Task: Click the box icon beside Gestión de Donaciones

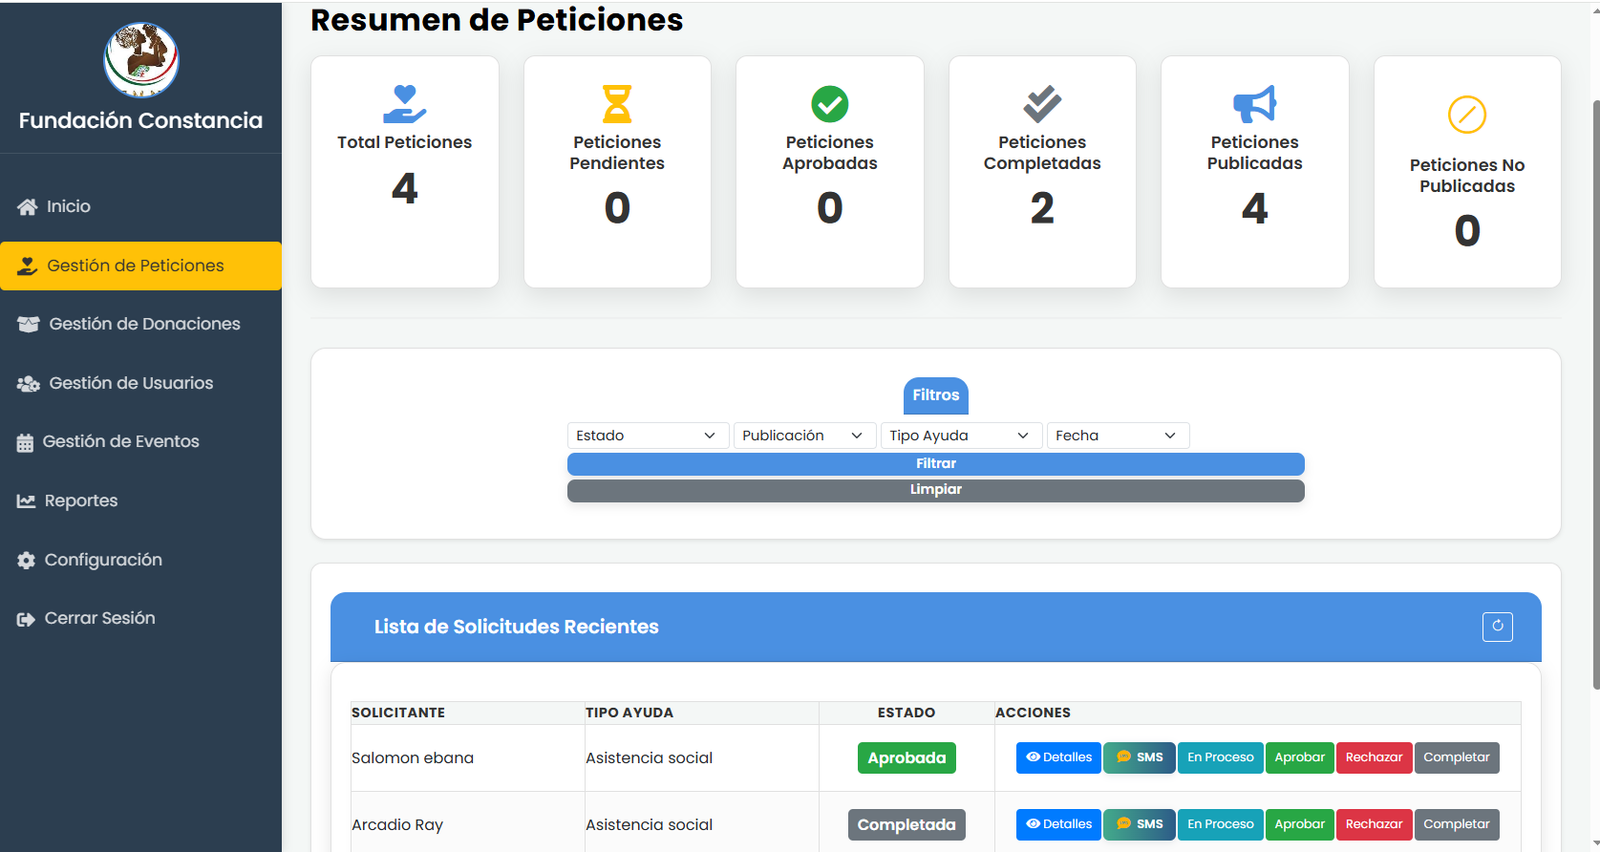Action: [x=29, y=324]
